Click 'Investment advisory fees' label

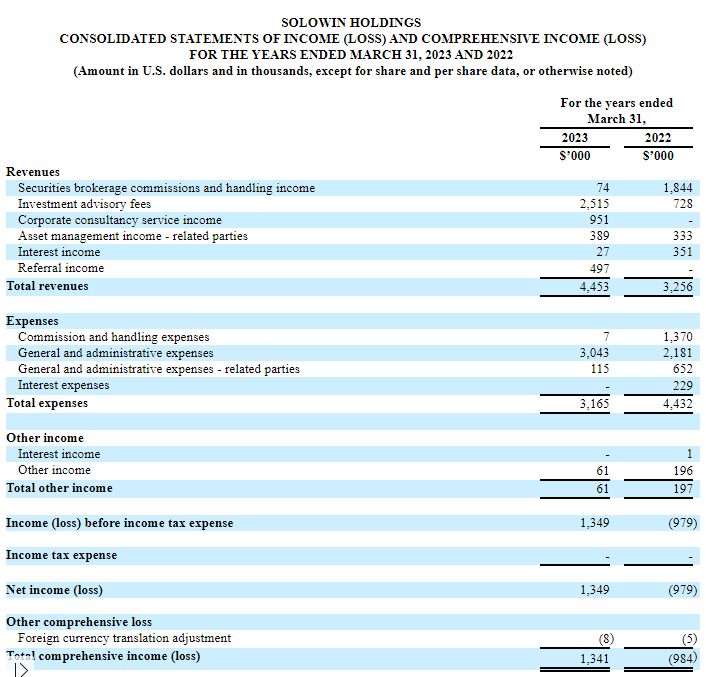tap(84, 204)
